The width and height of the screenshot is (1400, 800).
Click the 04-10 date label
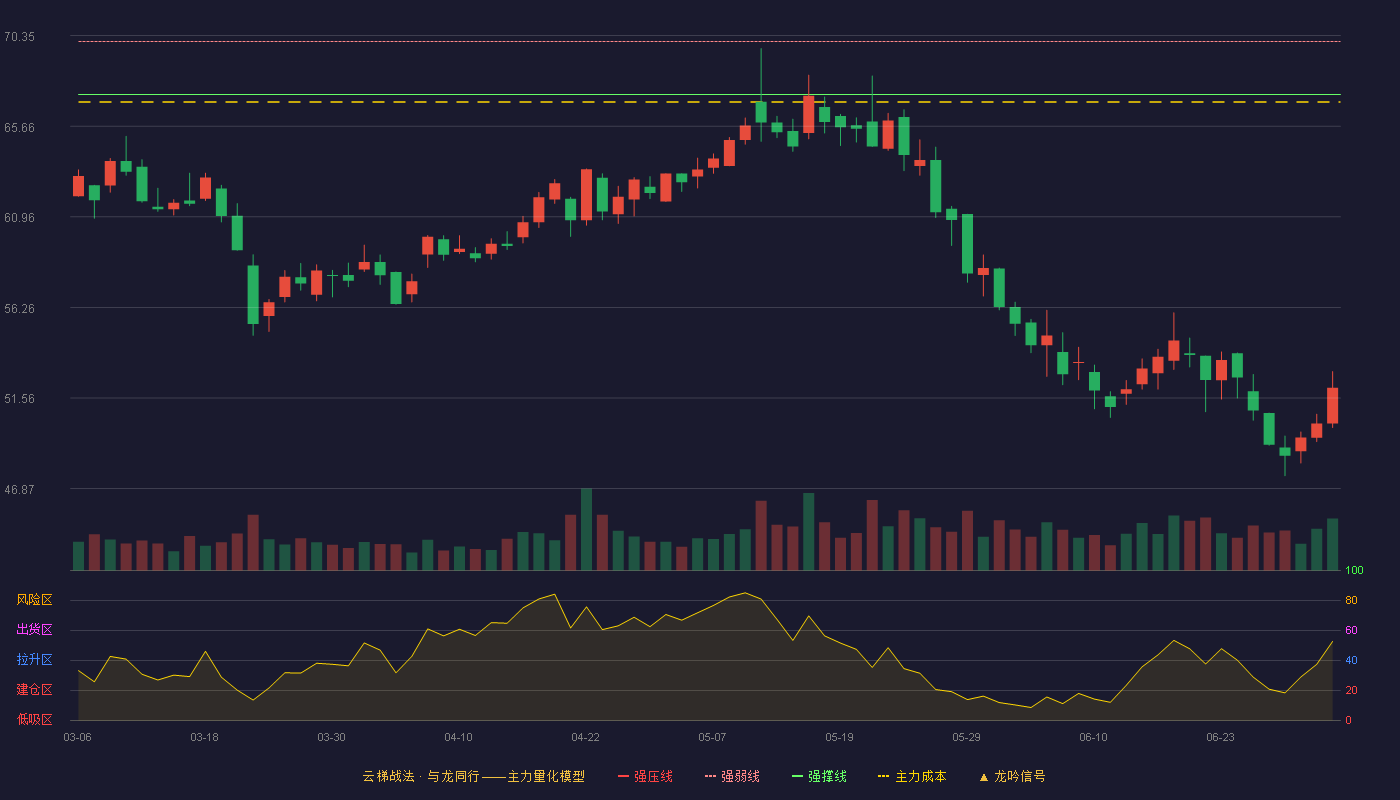[x=458, y=737]
